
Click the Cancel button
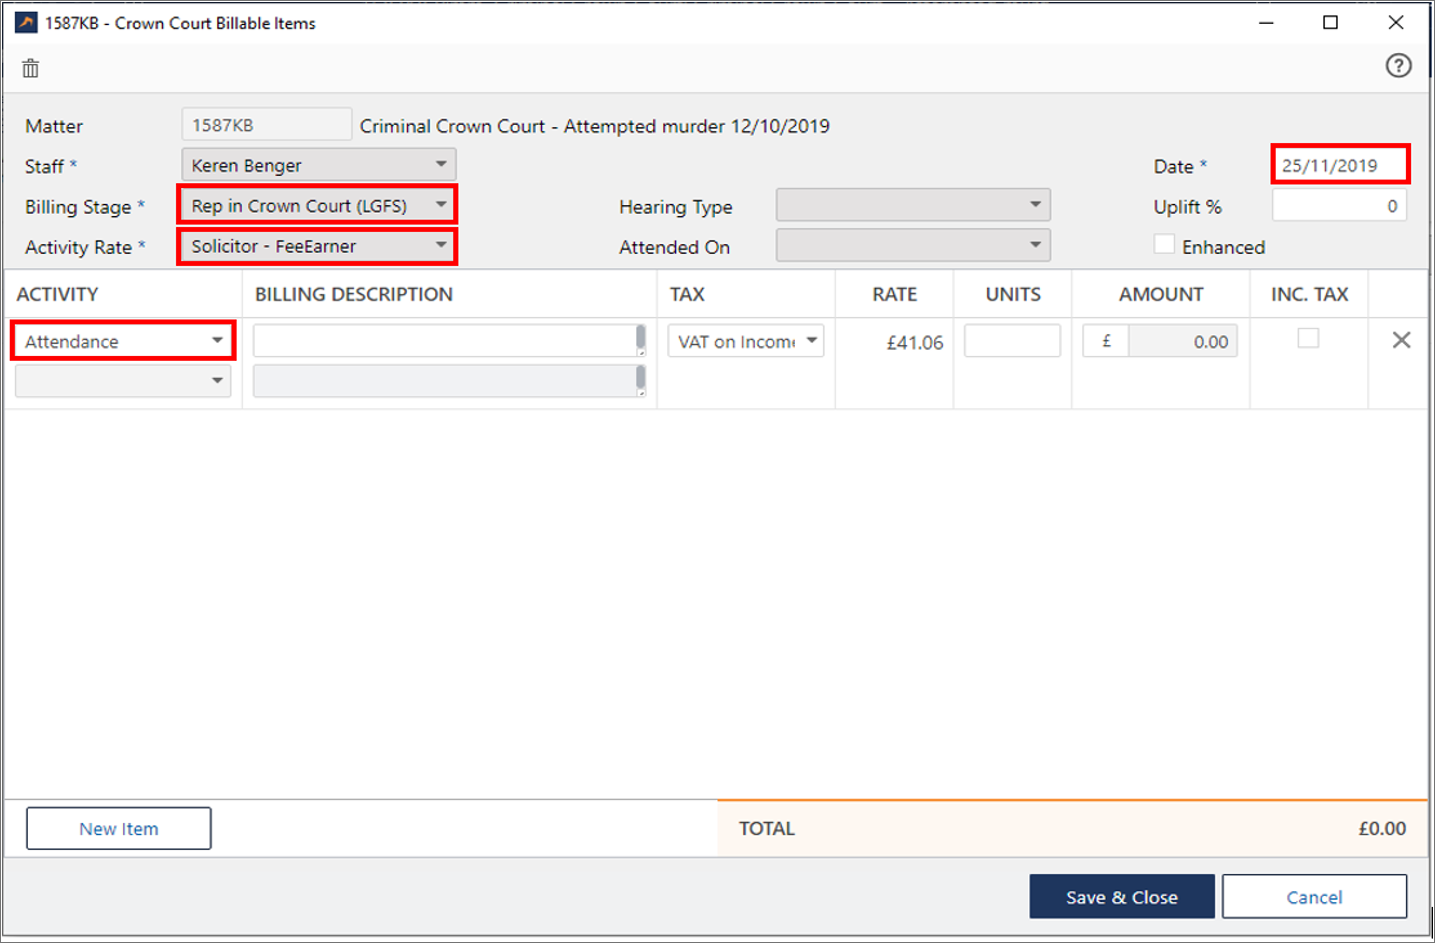tap(1314, 897)
